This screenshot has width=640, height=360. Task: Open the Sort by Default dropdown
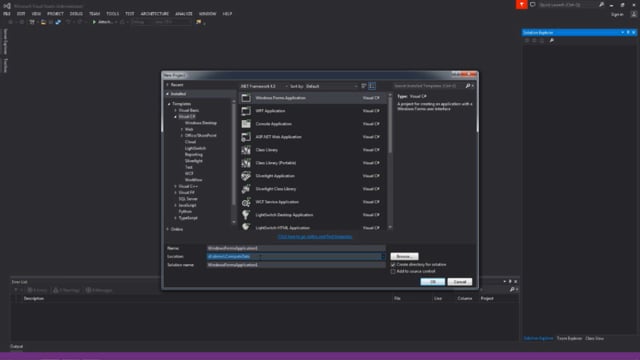click(x=331, y=86)
